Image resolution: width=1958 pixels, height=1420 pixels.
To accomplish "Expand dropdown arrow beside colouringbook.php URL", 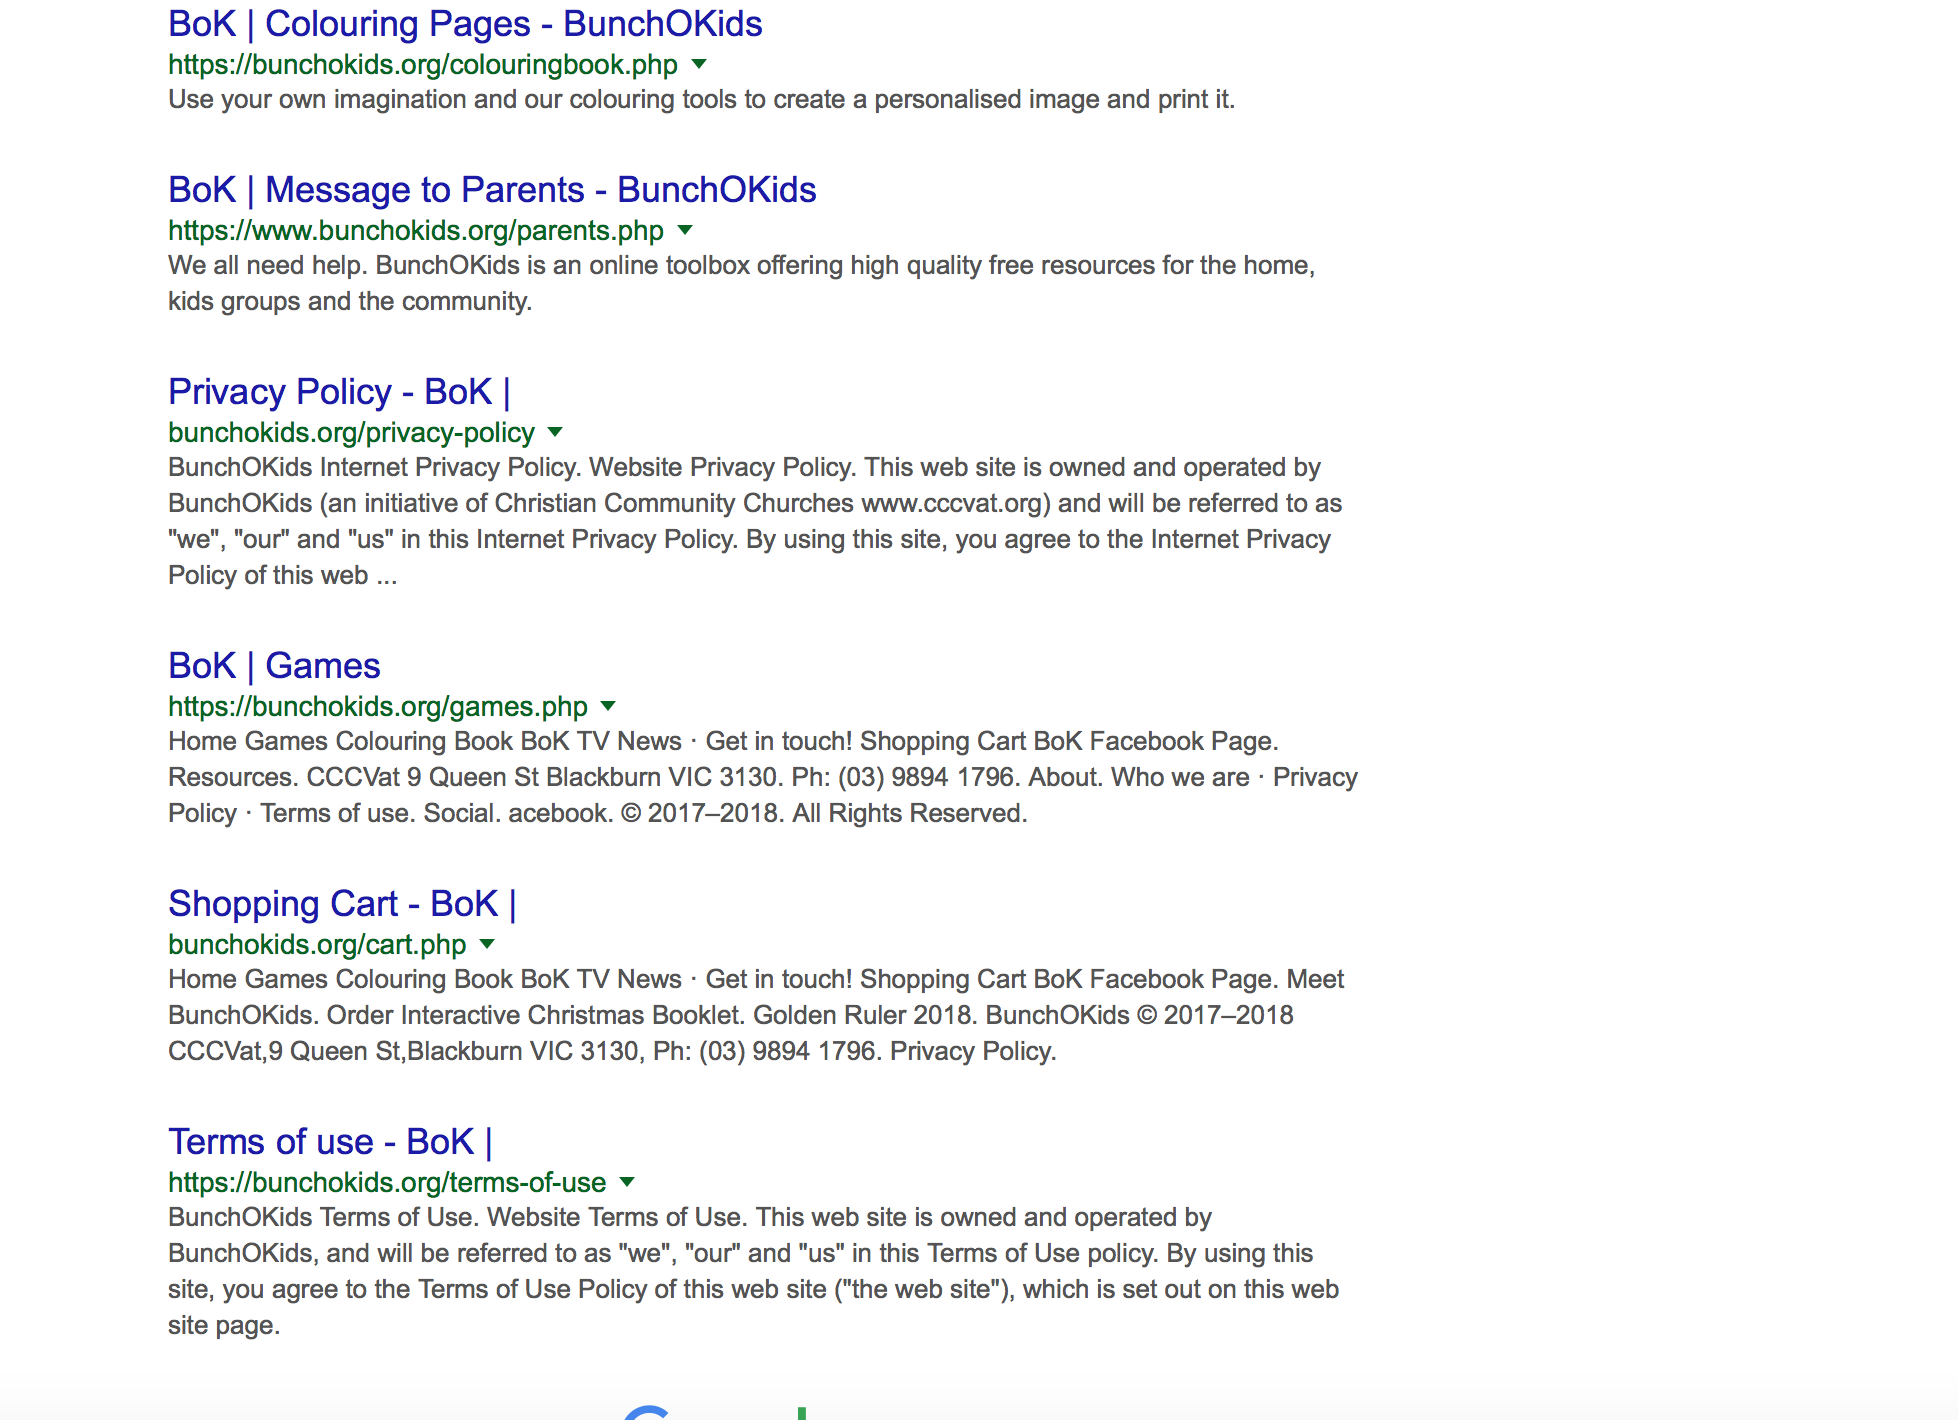I will point(700,64).
